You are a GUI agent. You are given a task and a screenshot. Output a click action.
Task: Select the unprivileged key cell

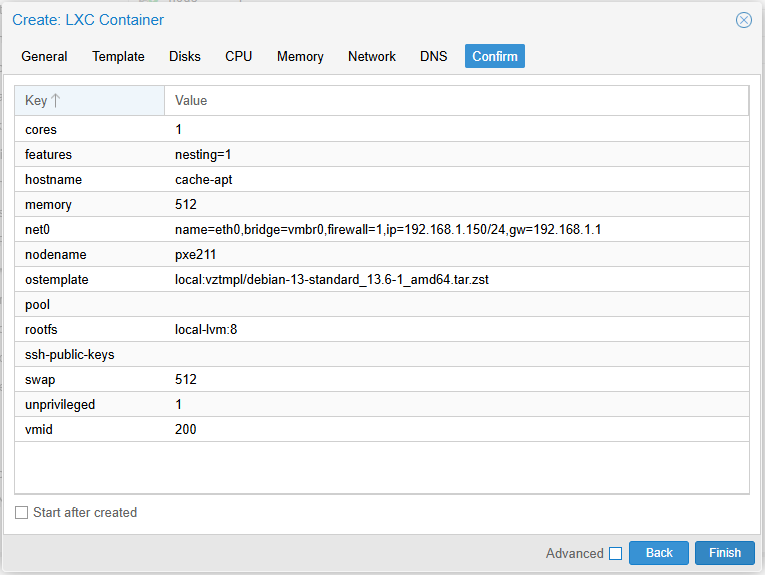tap(90, 404)
